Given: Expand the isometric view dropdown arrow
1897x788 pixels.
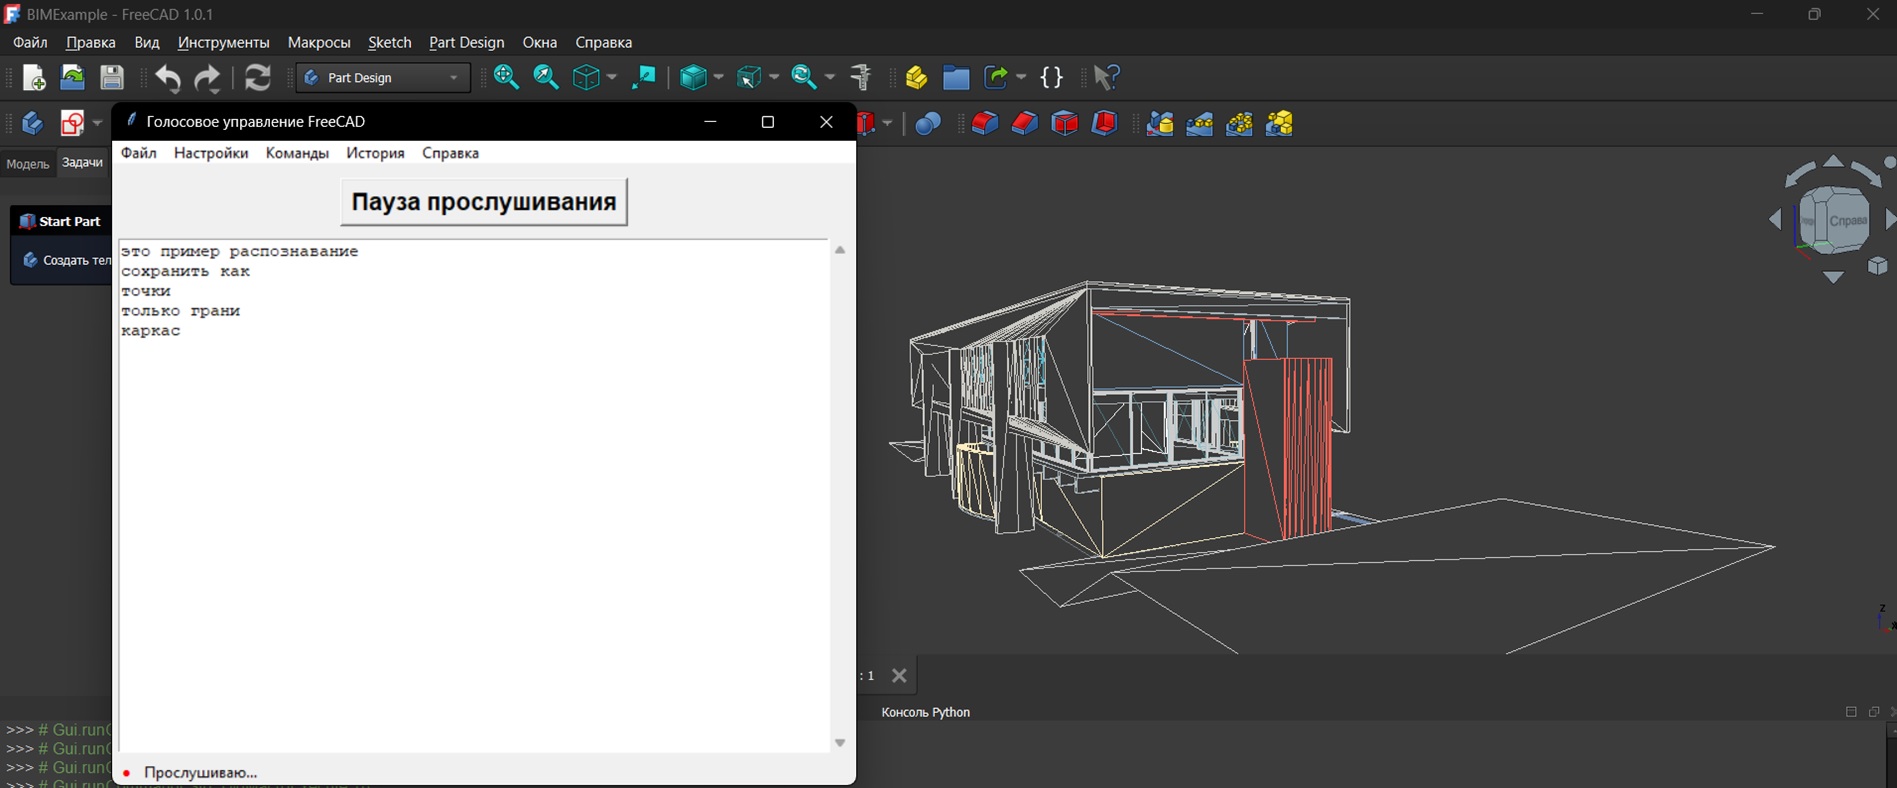Looking at the screenshot, I should click(x=612, y=78).
